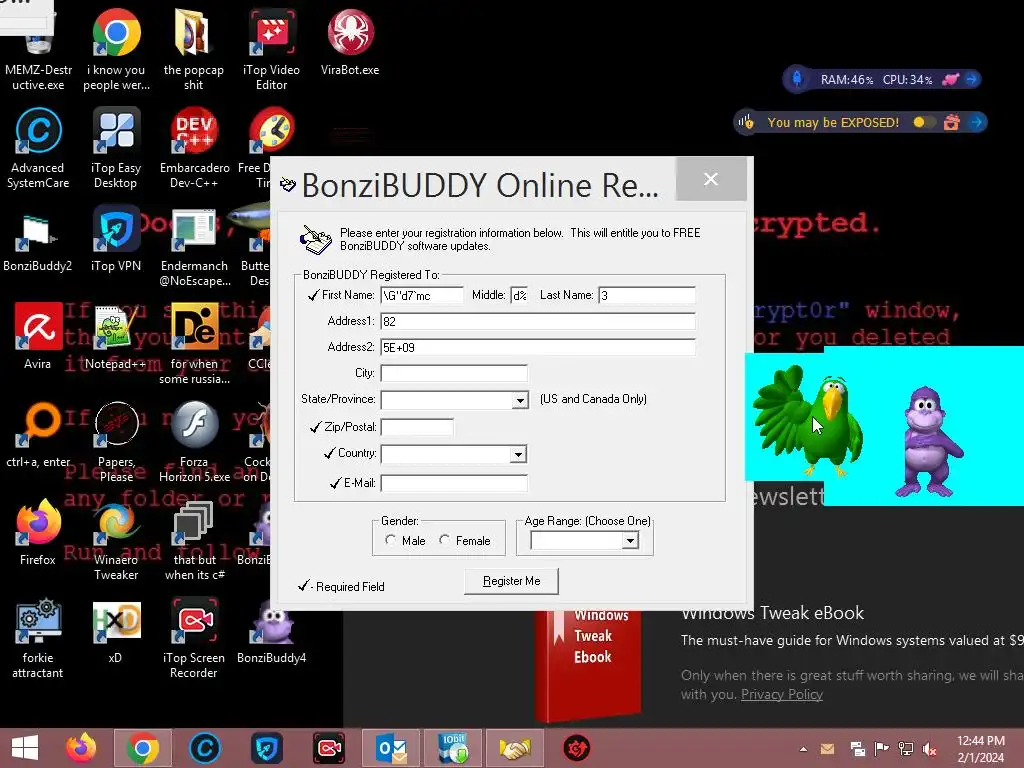Click the green Peedy parrot character
Image resolution: width=1024 pixels, height=768 pixels.
808,420
